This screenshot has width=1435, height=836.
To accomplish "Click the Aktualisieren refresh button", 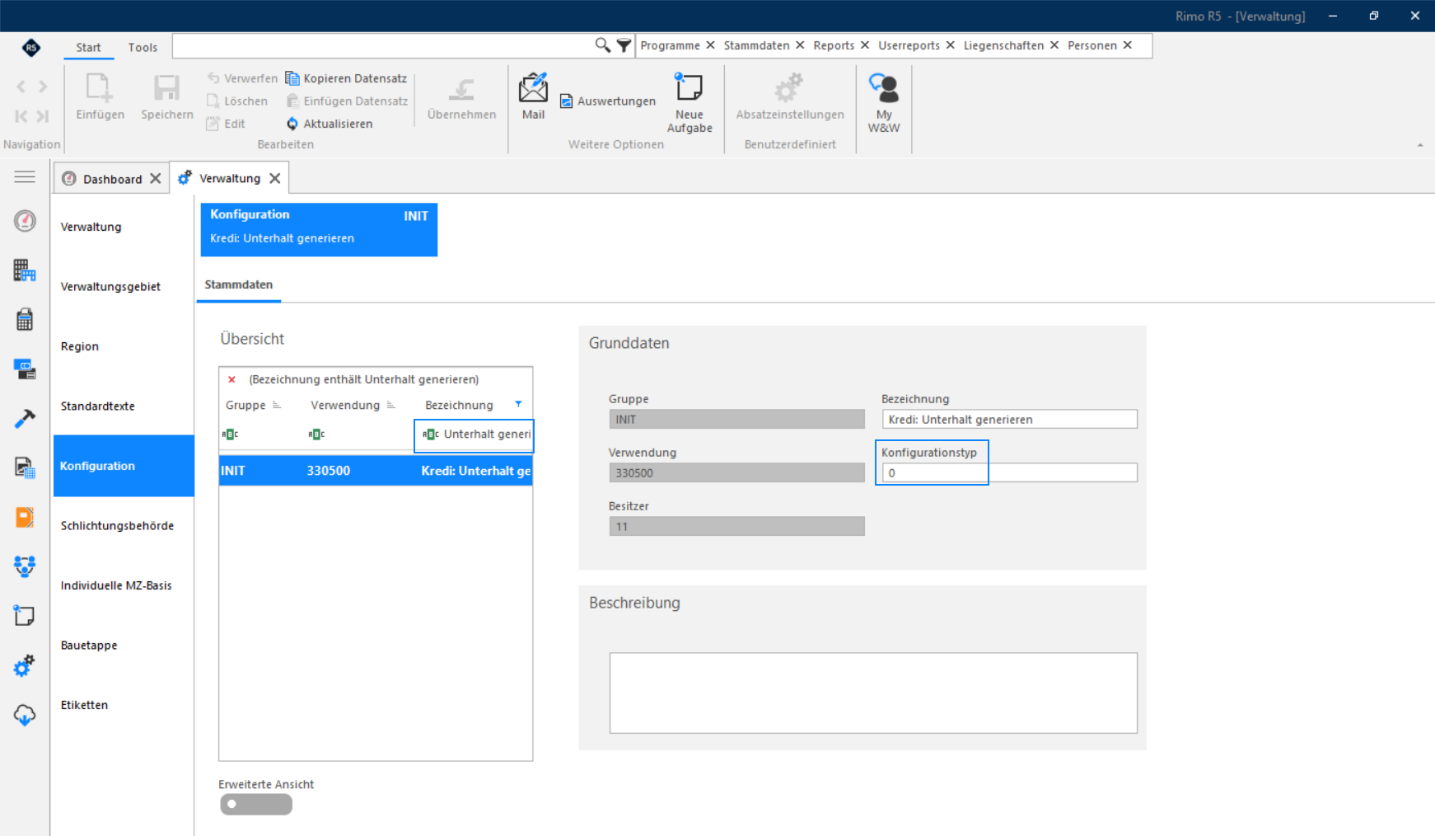I will pos(329,124).
